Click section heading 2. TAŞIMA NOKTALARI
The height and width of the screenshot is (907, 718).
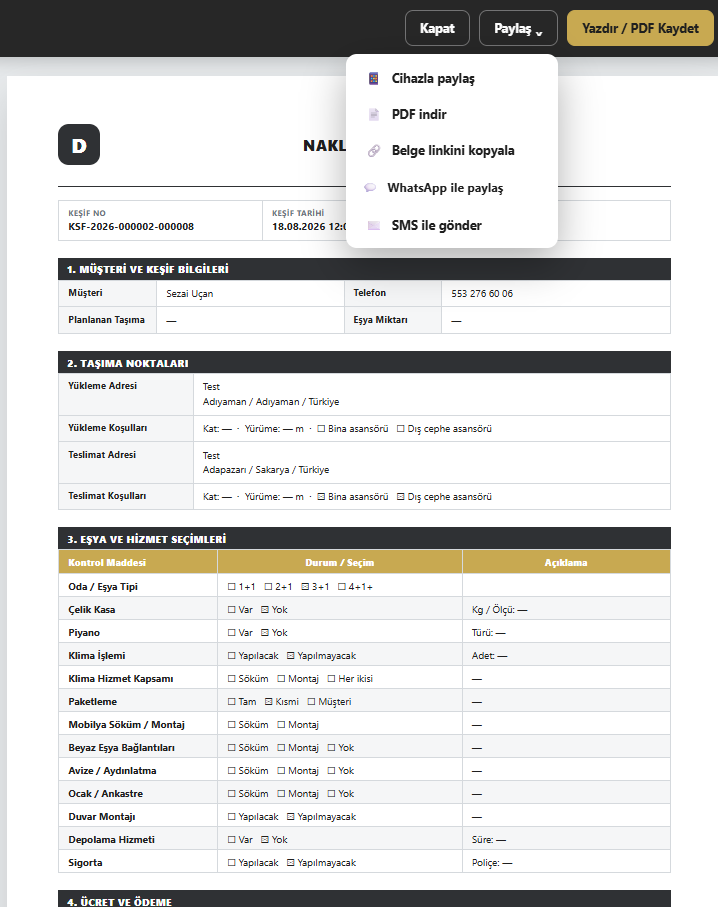[127, 363]
